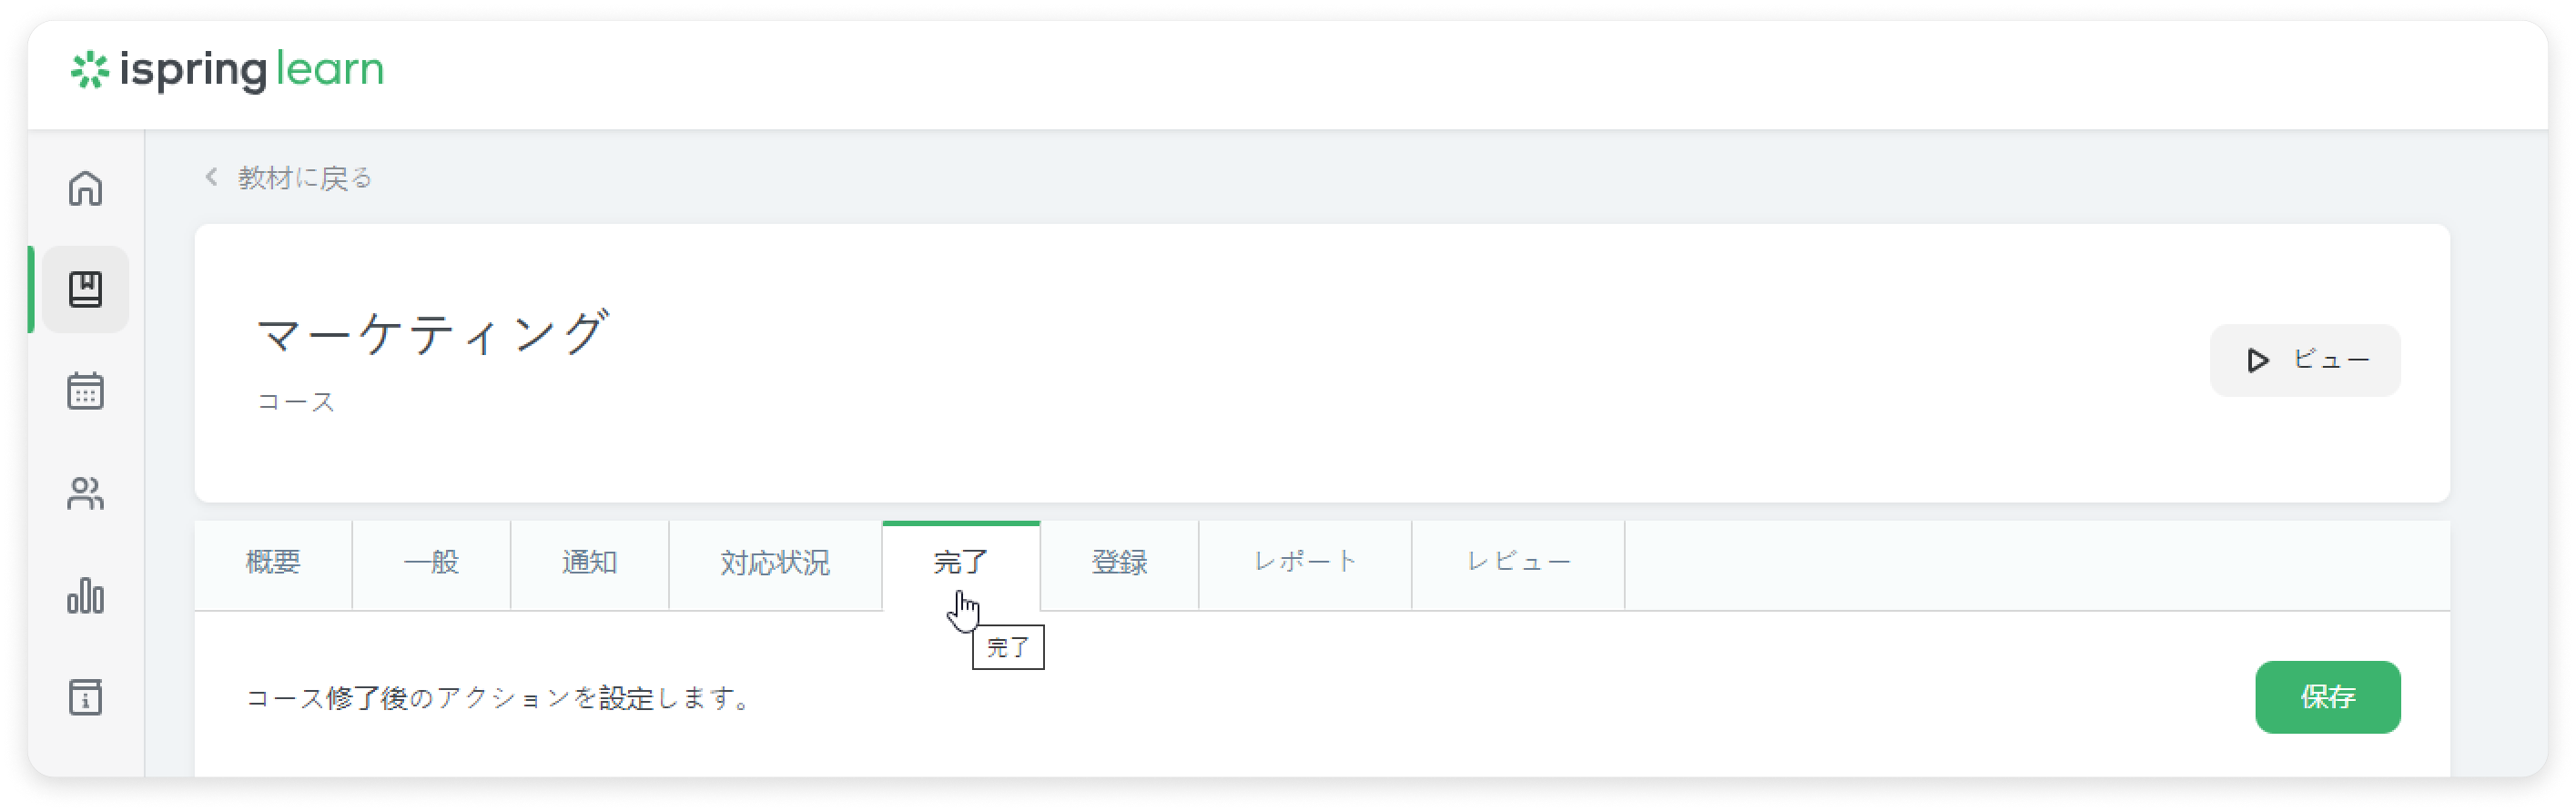Select the 対応状況 tab
The width and height of the screenshot is (2576, 812).
coord(775,563)
